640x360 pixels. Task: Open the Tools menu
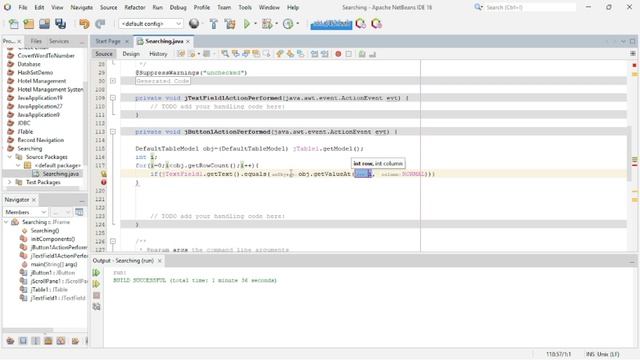click(x=245, y=7)
